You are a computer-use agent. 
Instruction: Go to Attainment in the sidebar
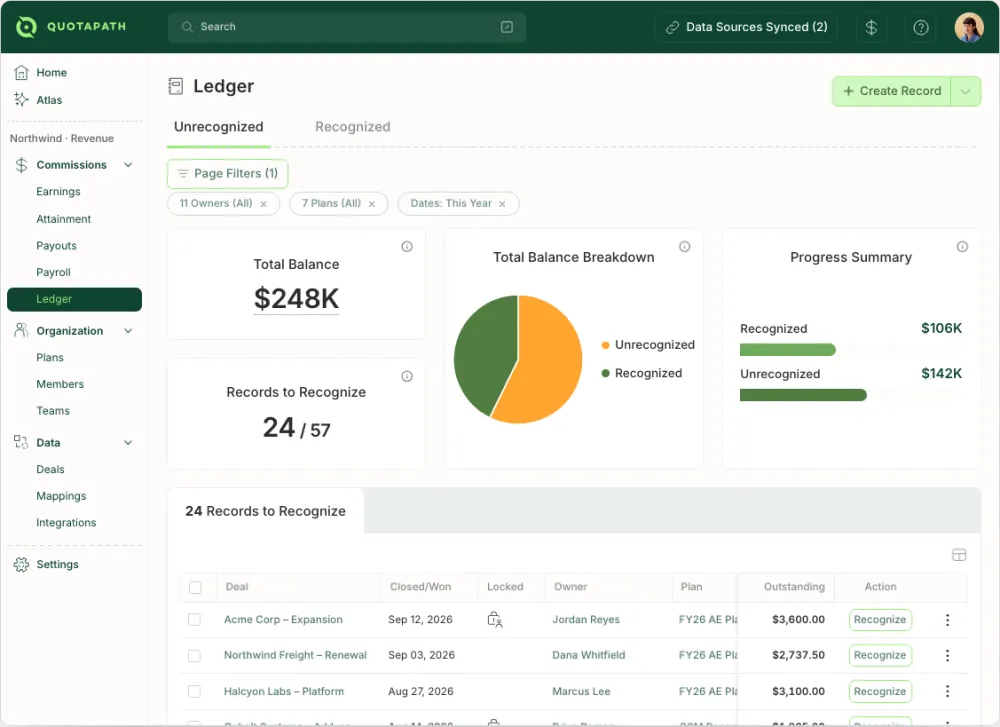click(63, 219)
